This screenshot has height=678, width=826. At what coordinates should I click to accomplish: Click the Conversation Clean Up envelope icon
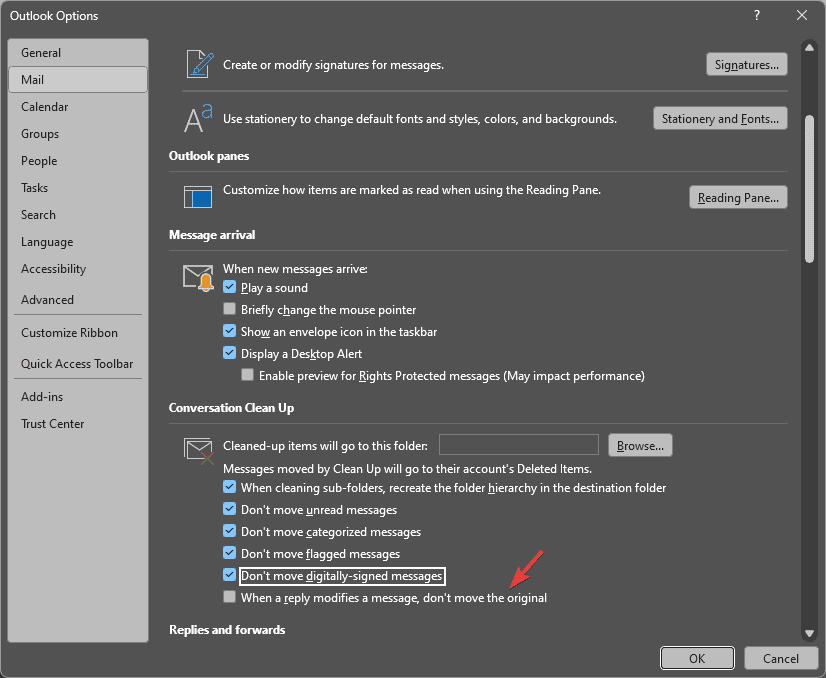(199, 450)
